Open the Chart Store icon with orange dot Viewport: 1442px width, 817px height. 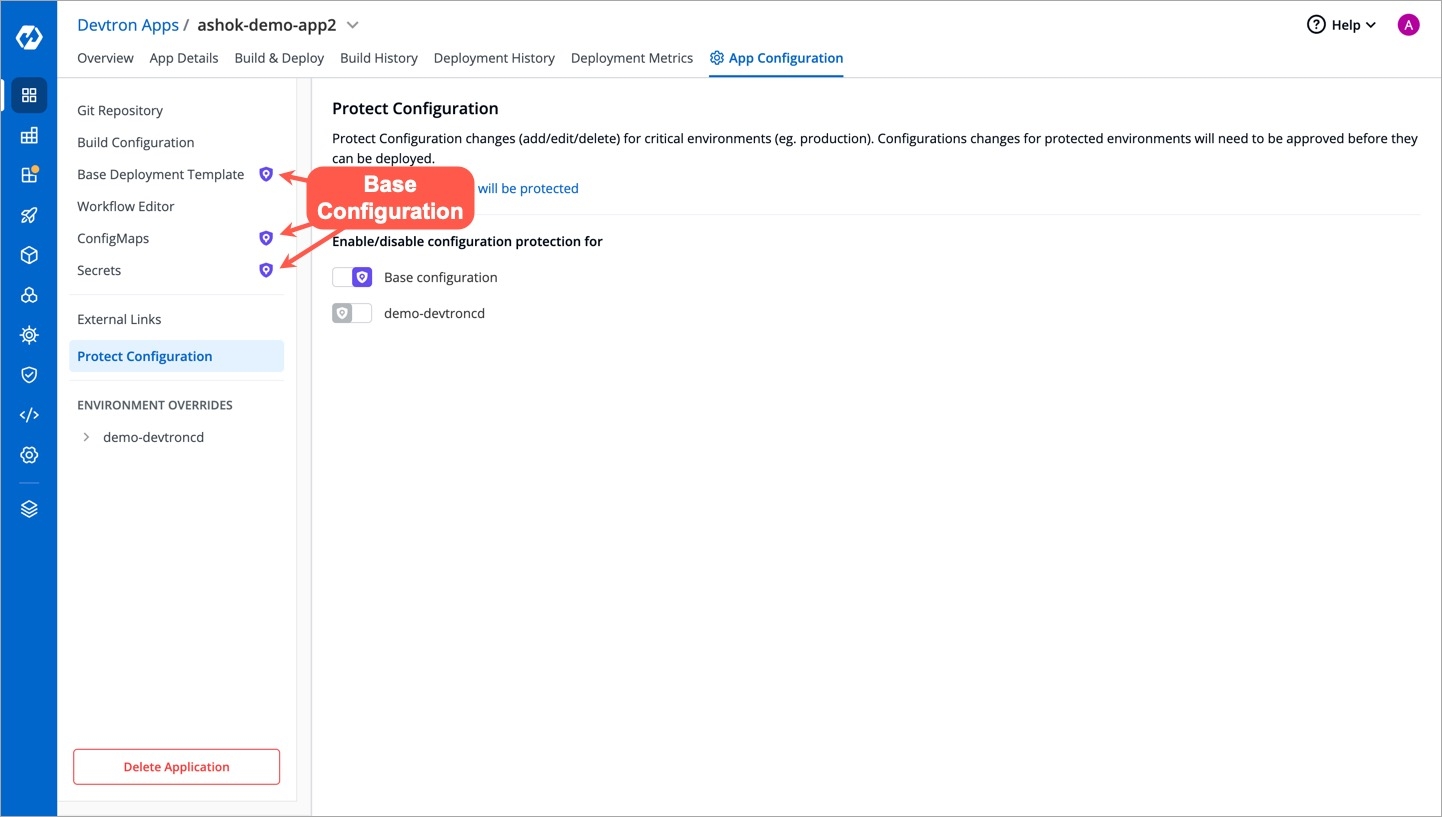coord(29,175)
